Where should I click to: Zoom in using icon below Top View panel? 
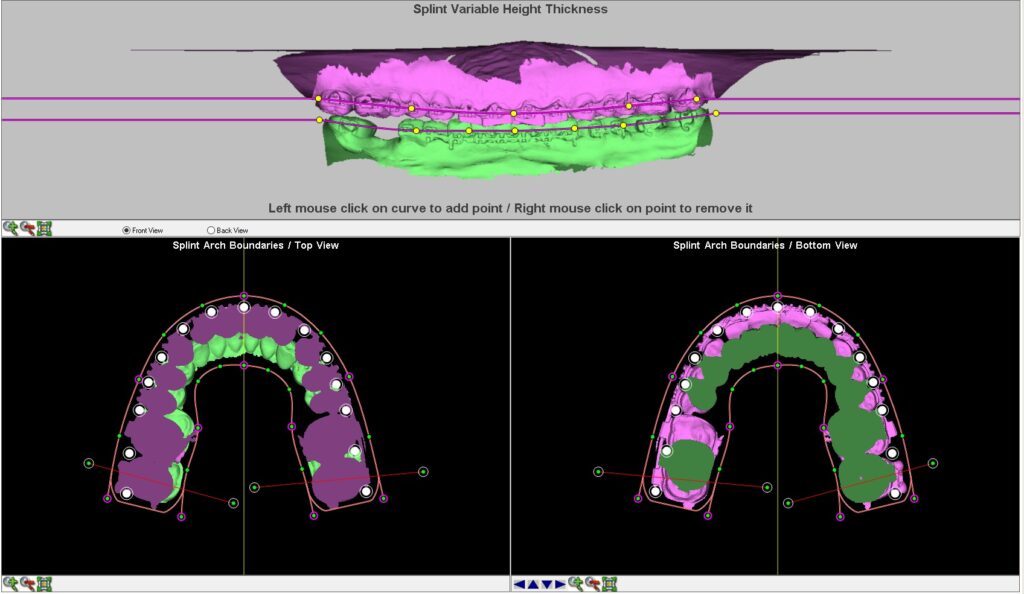tap(10, 584)
